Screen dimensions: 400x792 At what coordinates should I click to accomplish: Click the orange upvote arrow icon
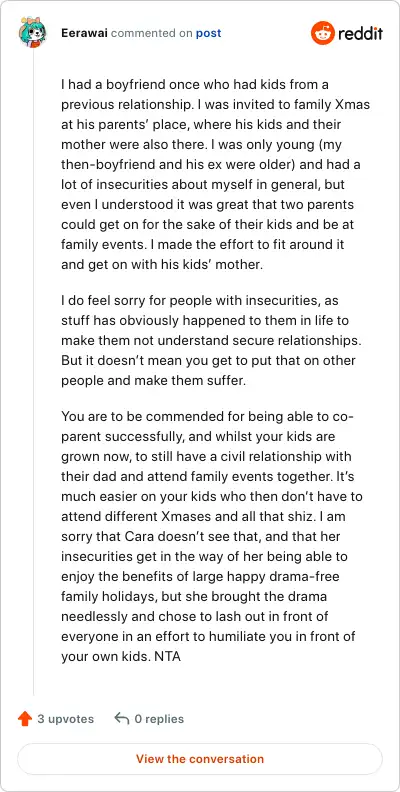(x=25, y=718)
